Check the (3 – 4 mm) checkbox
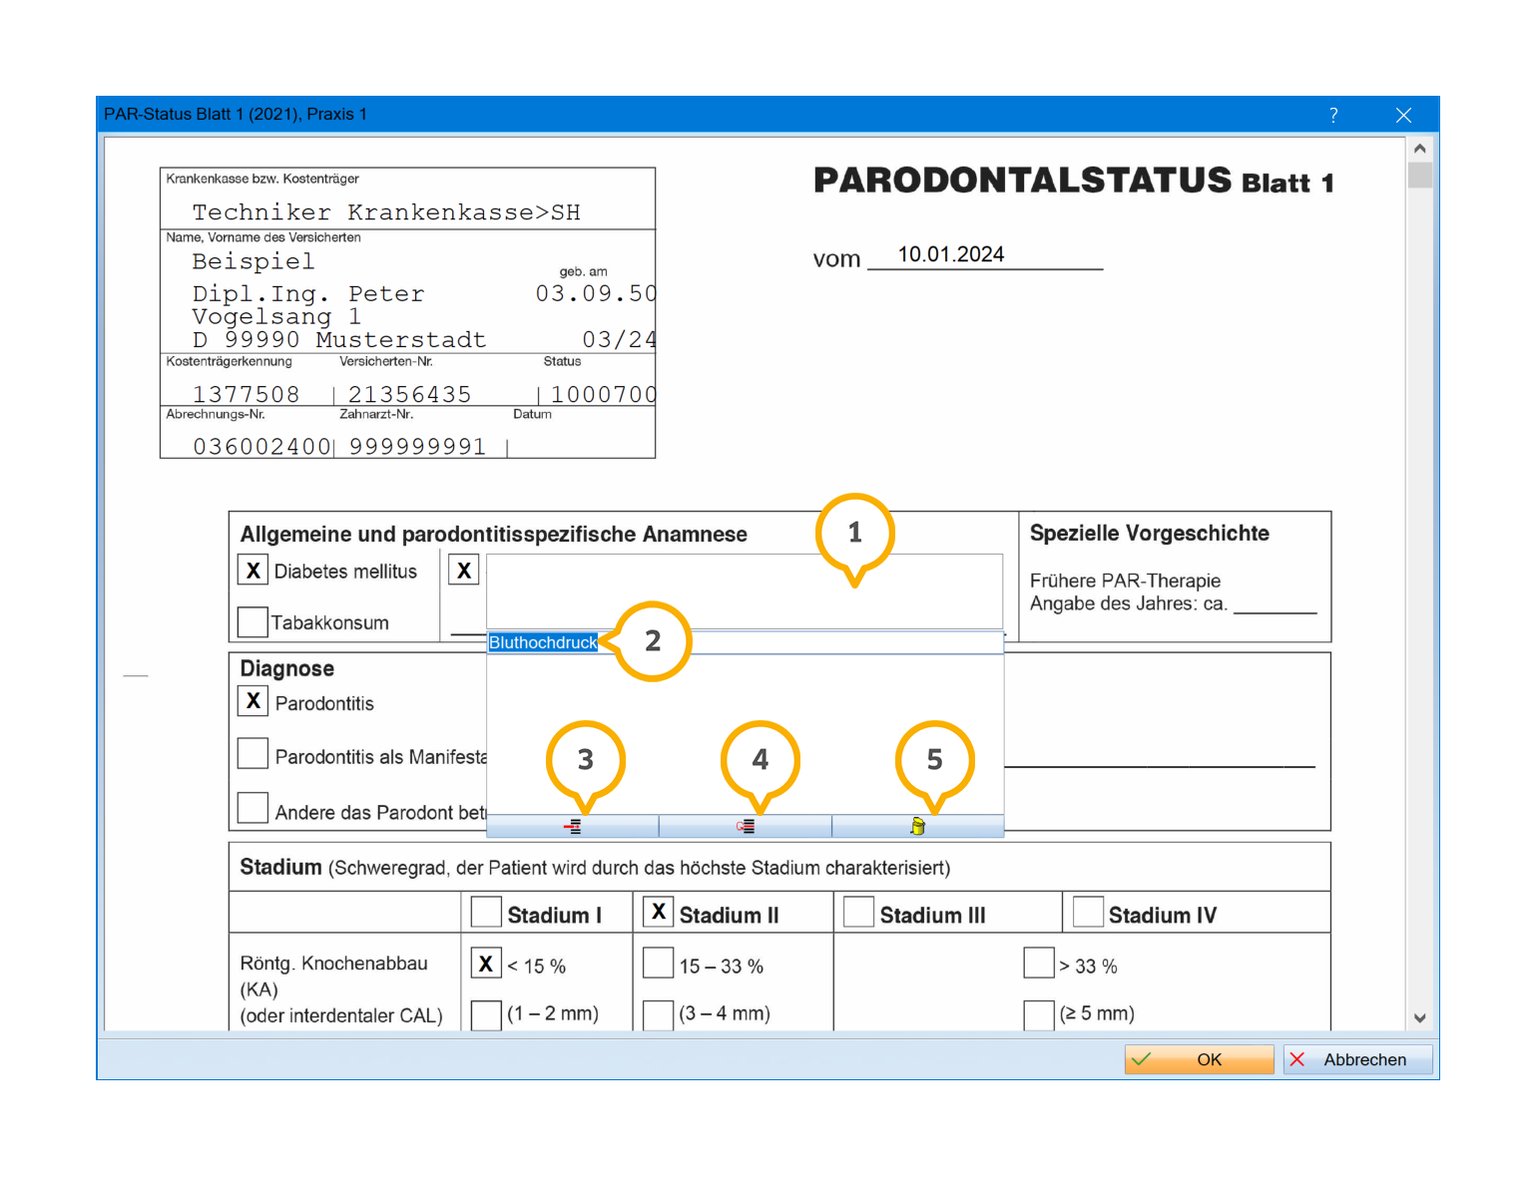 point(658,1014)
